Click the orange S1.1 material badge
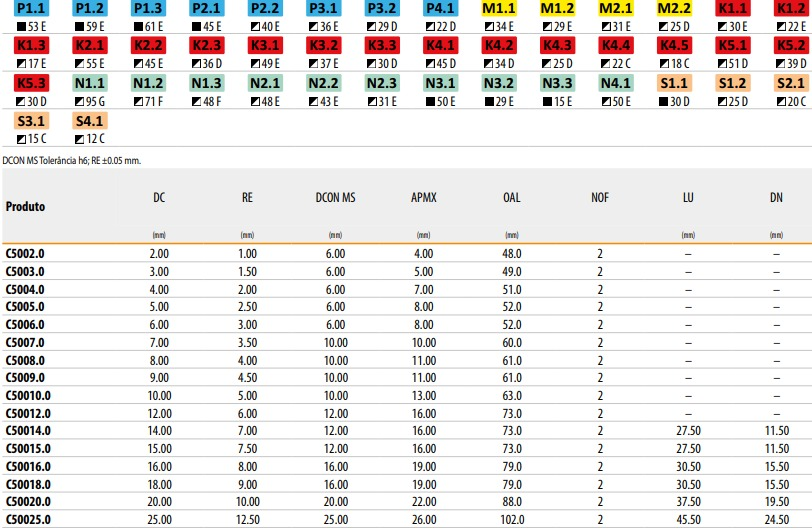 click(673, 84)
